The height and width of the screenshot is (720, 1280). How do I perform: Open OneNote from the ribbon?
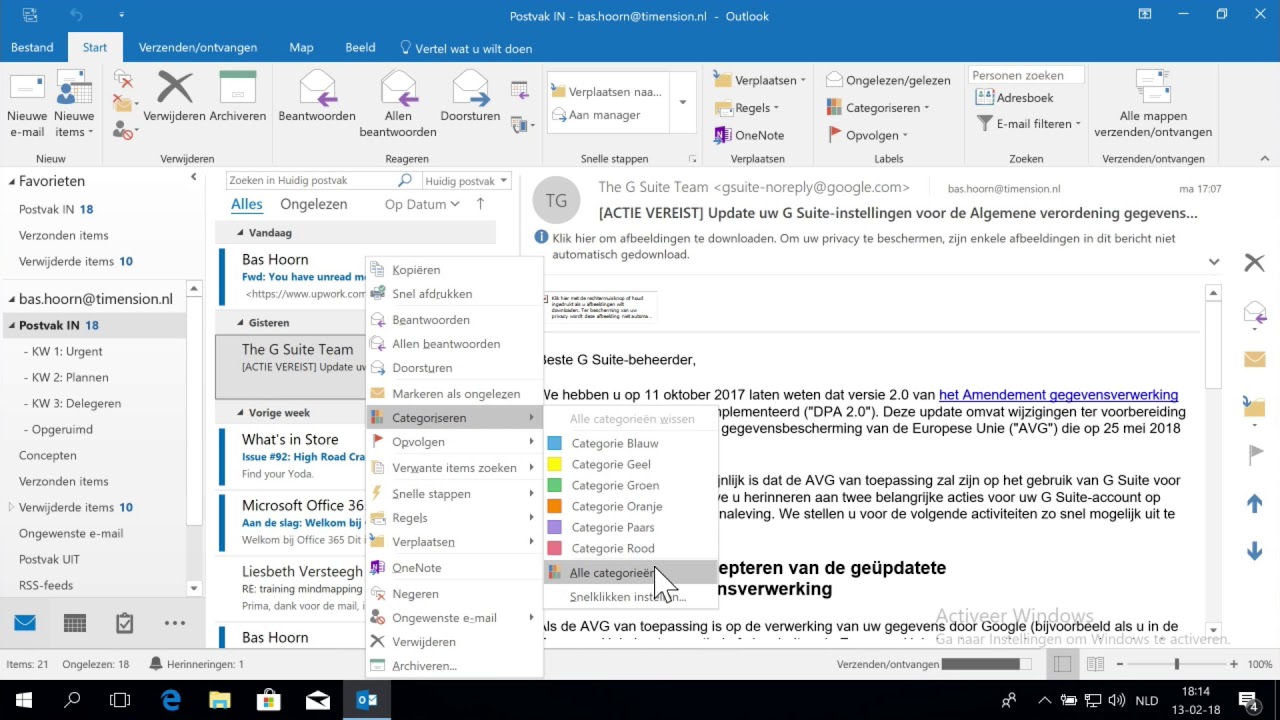tap(750, 135)
